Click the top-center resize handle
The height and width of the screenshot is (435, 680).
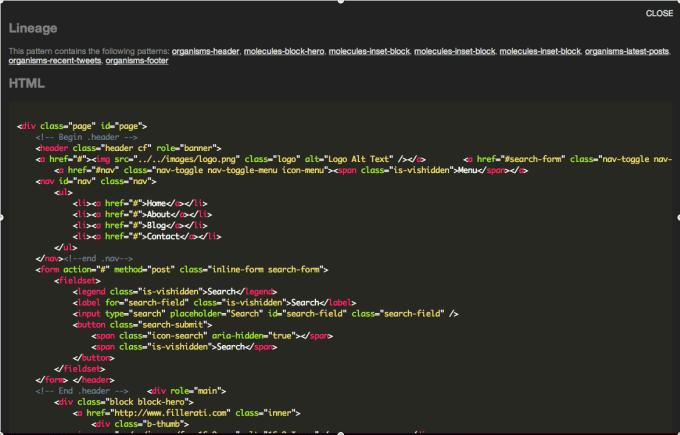tap(341, 1)
